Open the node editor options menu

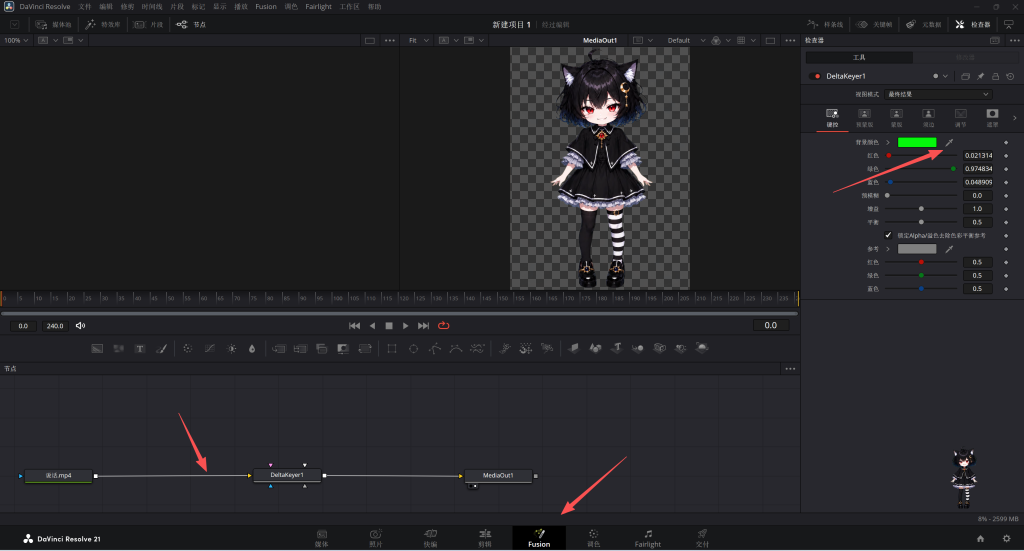(790, 369)
